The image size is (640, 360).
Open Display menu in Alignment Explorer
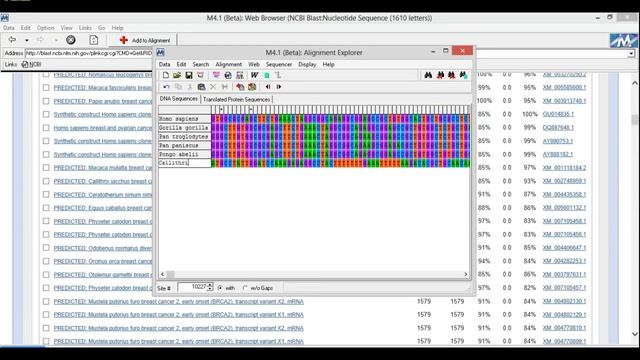[x=307, y=64]
